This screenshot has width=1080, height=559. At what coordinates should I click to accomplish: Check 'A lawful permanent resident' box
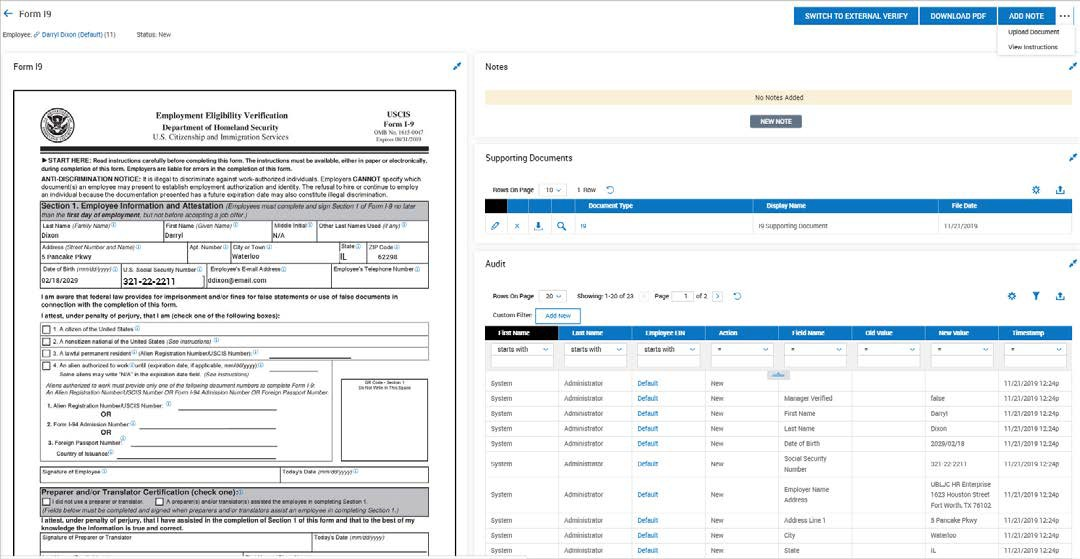click(x=46, y=352)
